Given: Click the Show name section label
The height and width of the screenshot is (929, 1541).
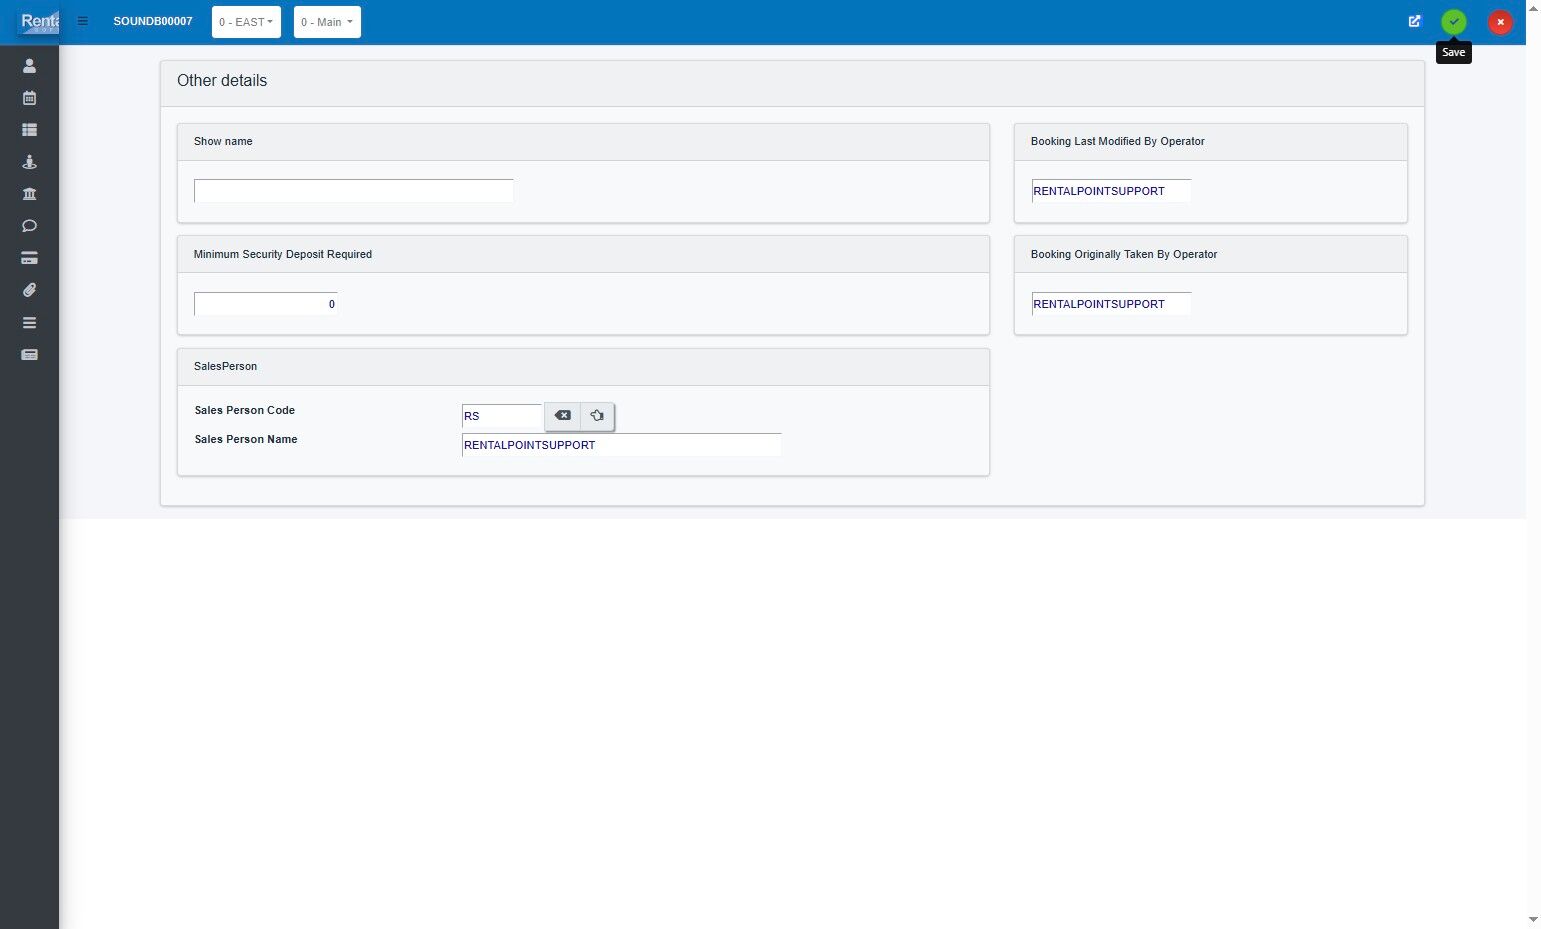Looking at the screenshot, I should 223,142.
